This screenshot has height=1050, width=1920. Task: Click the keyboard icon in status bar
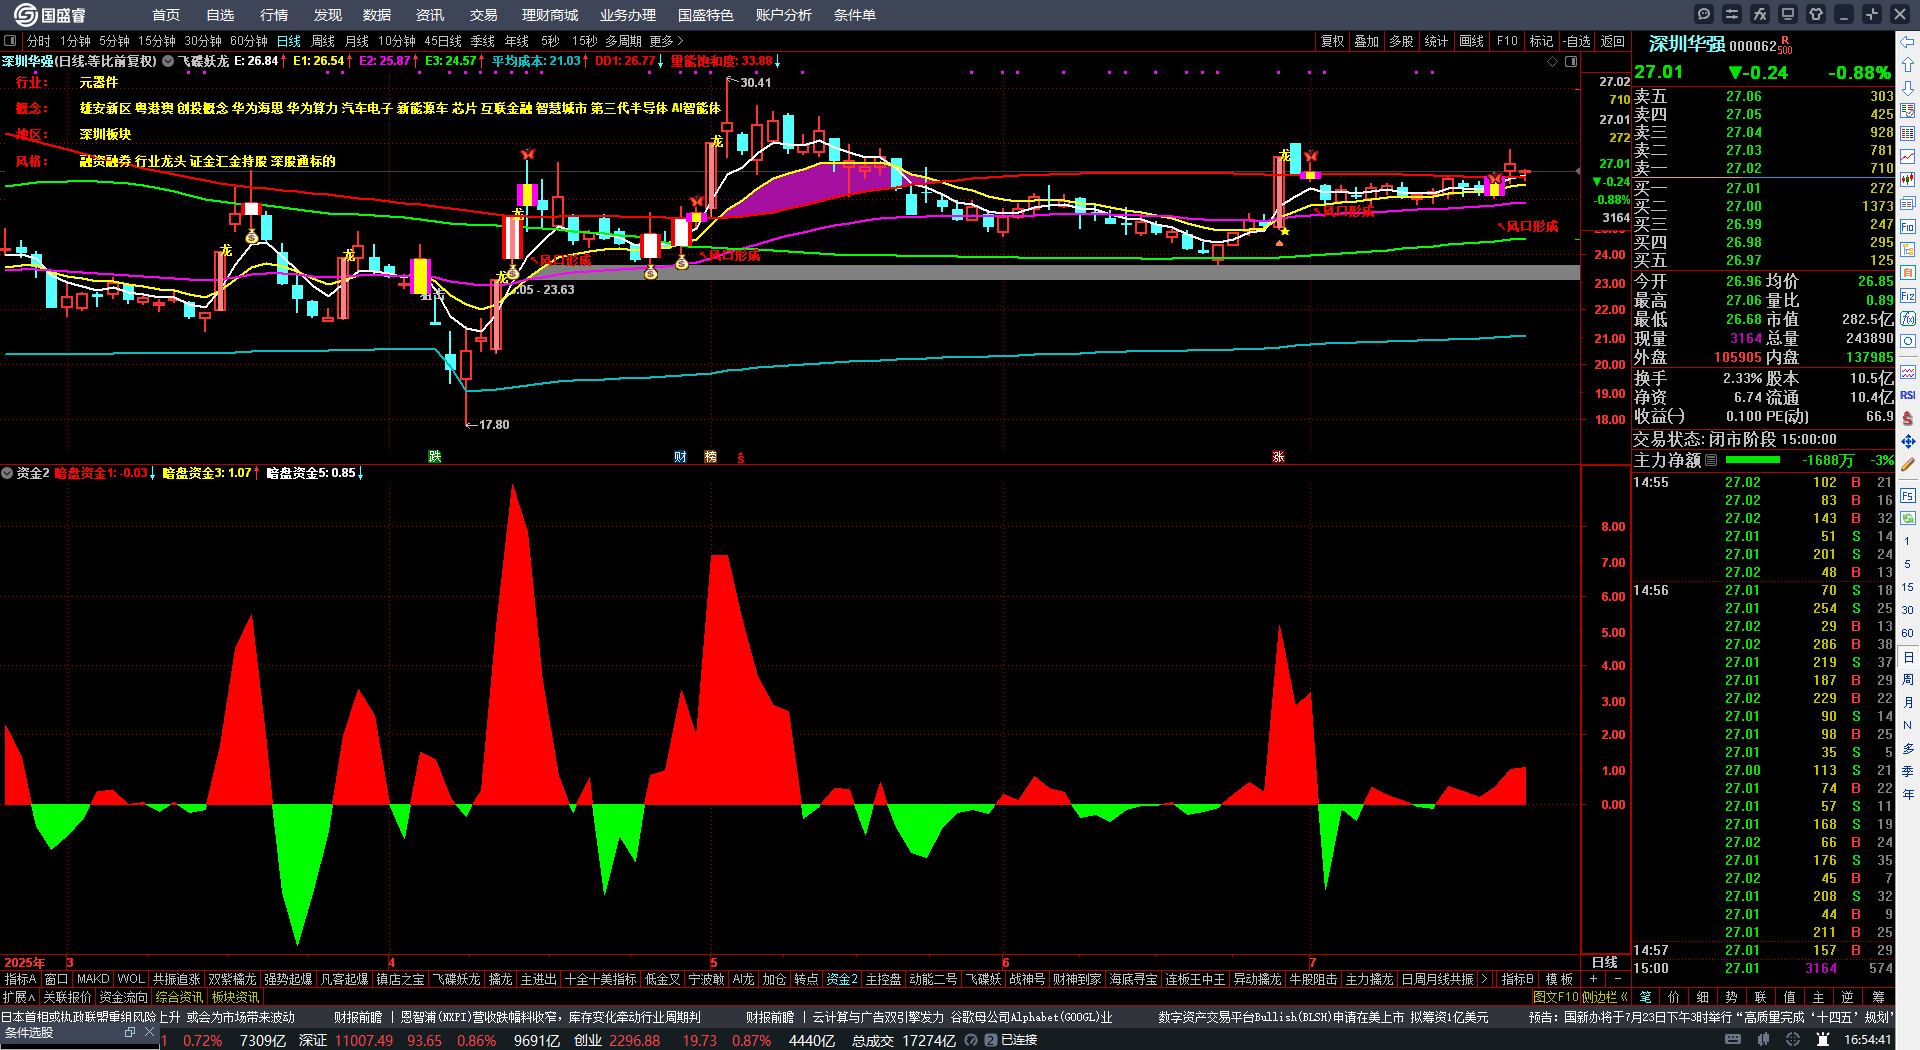click(x=1733, y=1040)
